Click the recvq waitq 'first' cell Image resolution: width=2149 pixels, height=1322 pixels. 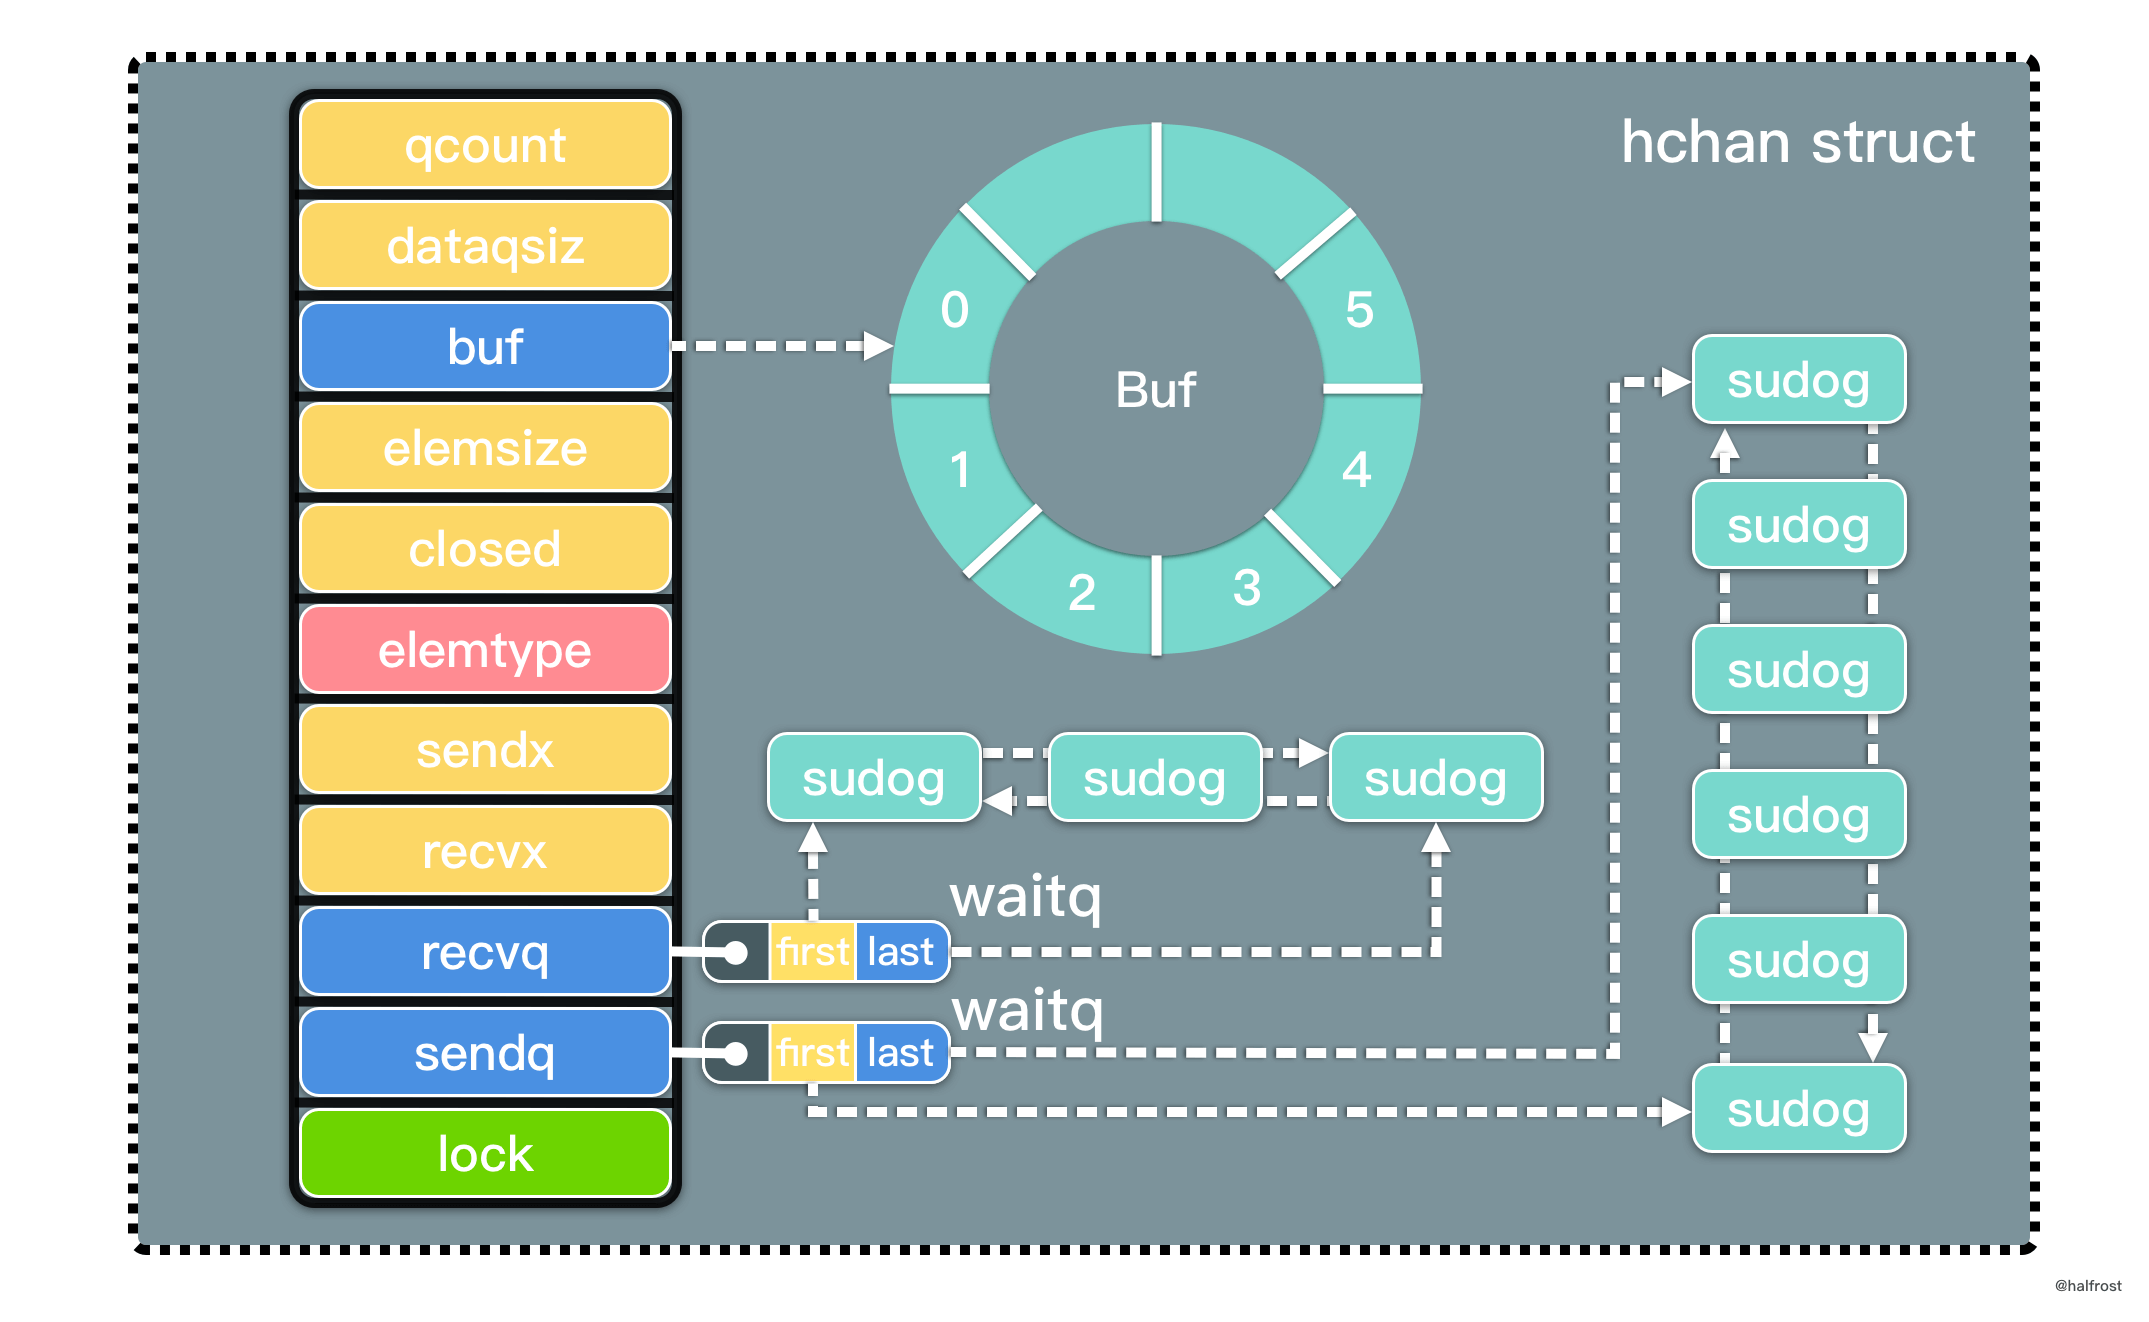812,952
